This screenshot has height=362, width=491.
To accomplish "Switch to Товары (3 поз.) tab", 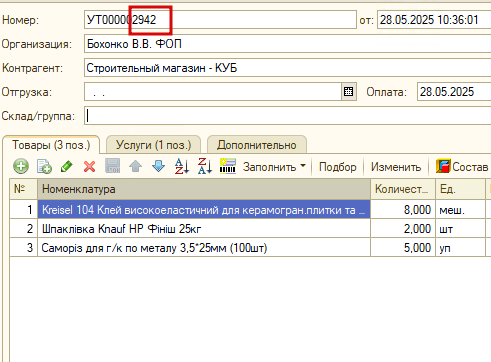I will pos(51,145).
